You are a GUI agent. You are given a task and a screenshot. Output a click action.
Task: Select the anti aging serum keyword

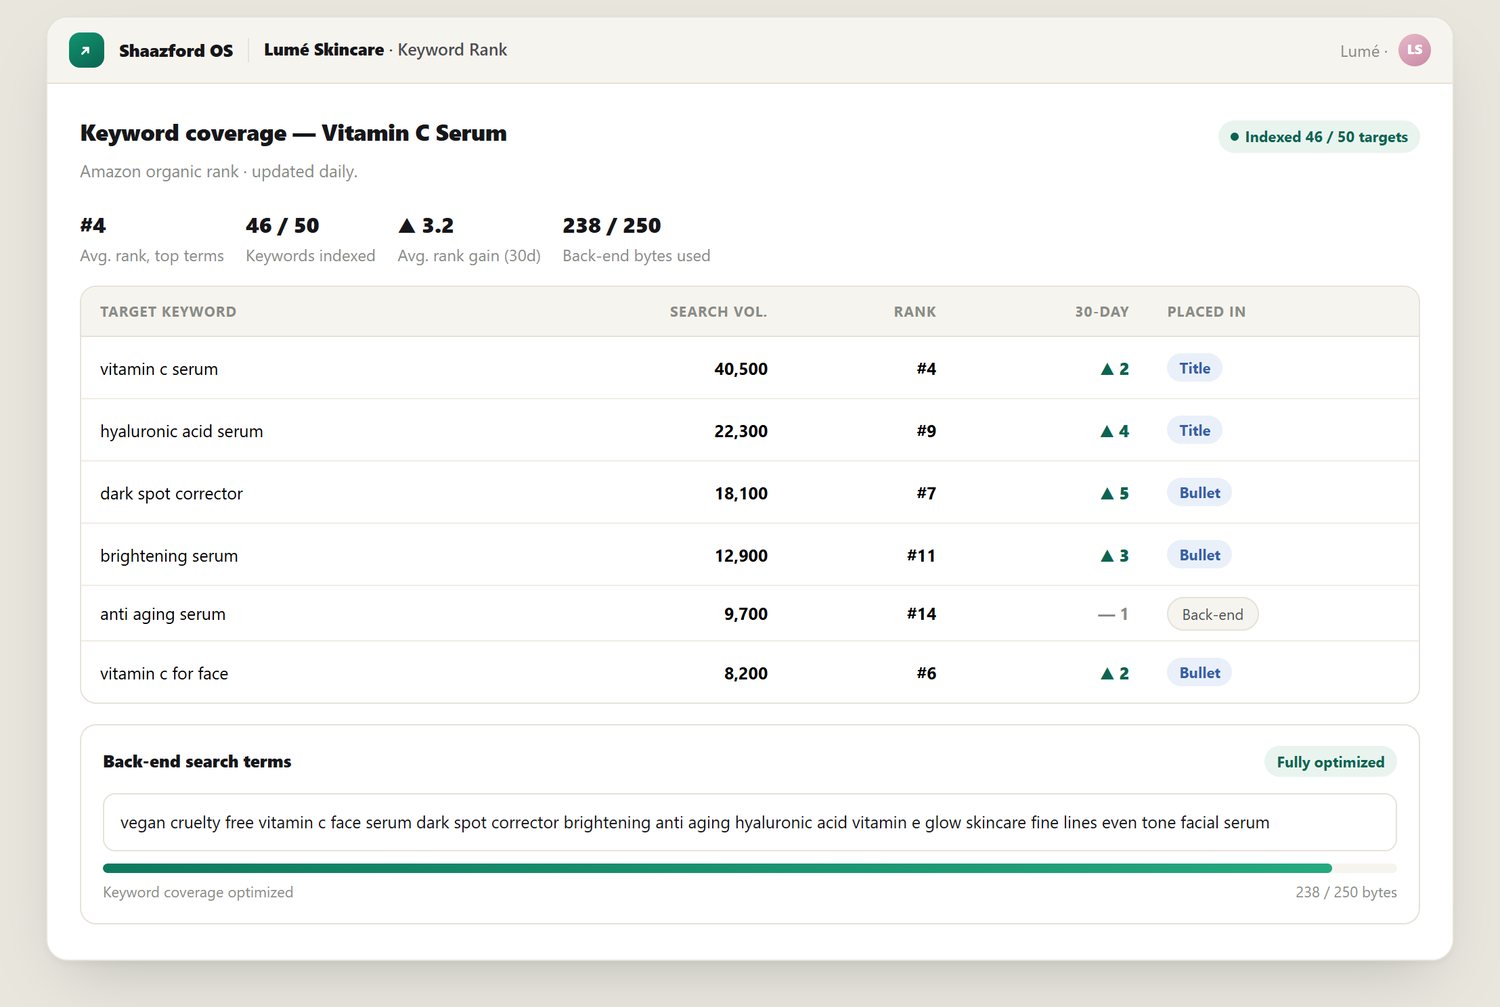pyautogui.click(x=163, y=614)
